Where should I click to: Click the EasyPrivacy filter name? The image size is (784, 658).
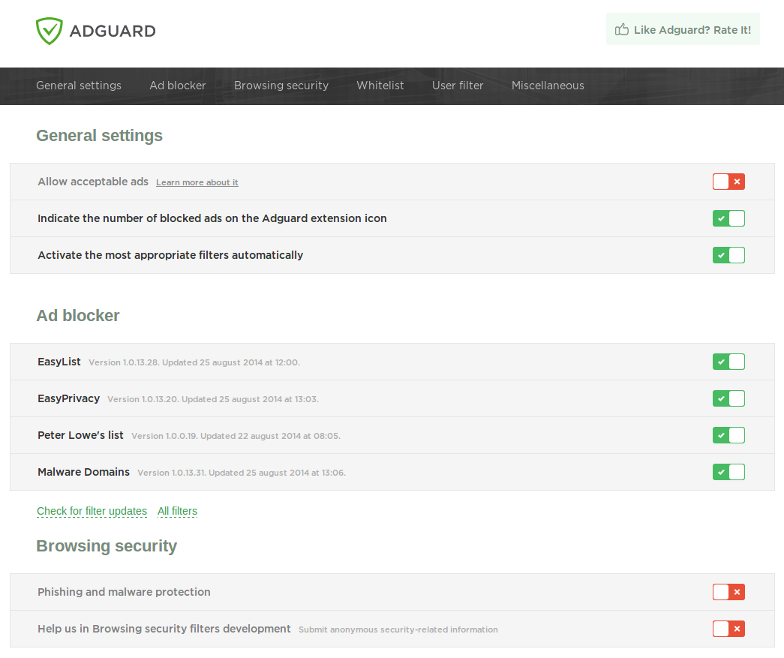point(68,398)
